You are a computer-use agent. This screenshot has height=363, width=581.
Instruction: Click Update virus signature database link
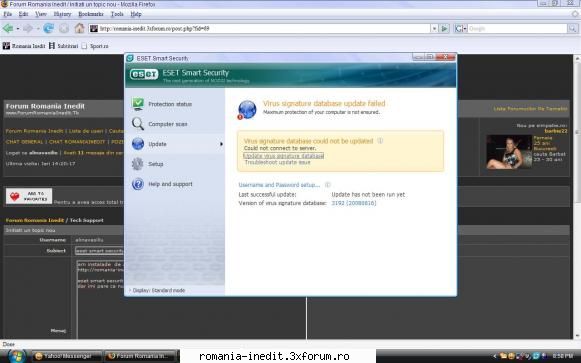point(283,156)
